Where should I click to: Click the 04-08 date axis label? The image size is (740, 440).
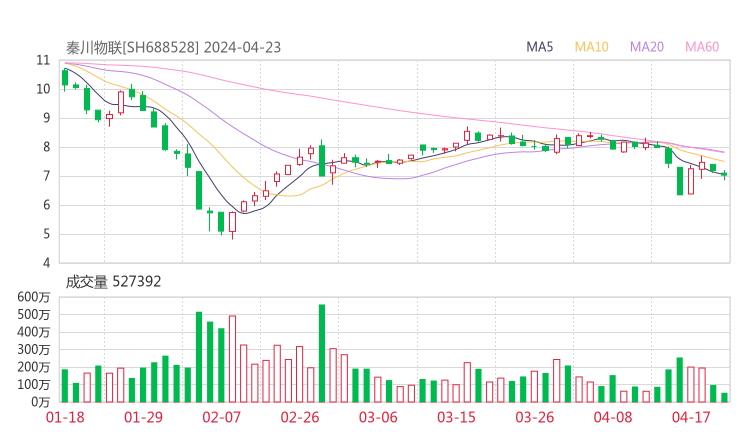pyautogui.click(x=613, y=417)
